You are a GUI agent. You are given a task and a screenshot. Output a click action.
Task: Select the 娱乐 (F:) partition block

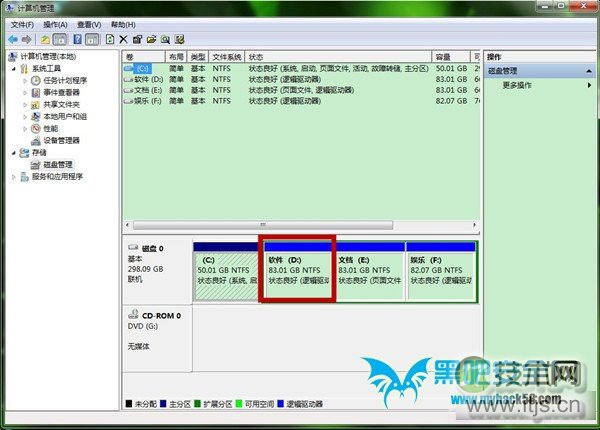(x=441, y=271)
